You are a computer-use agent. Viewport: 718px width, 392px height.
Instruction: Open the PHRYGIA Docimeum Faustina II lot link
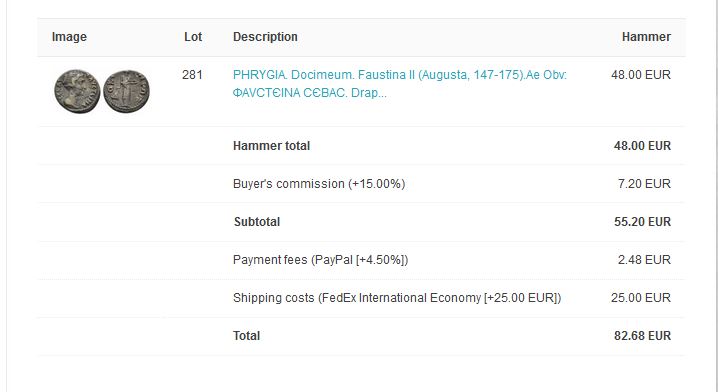(400, 84)
